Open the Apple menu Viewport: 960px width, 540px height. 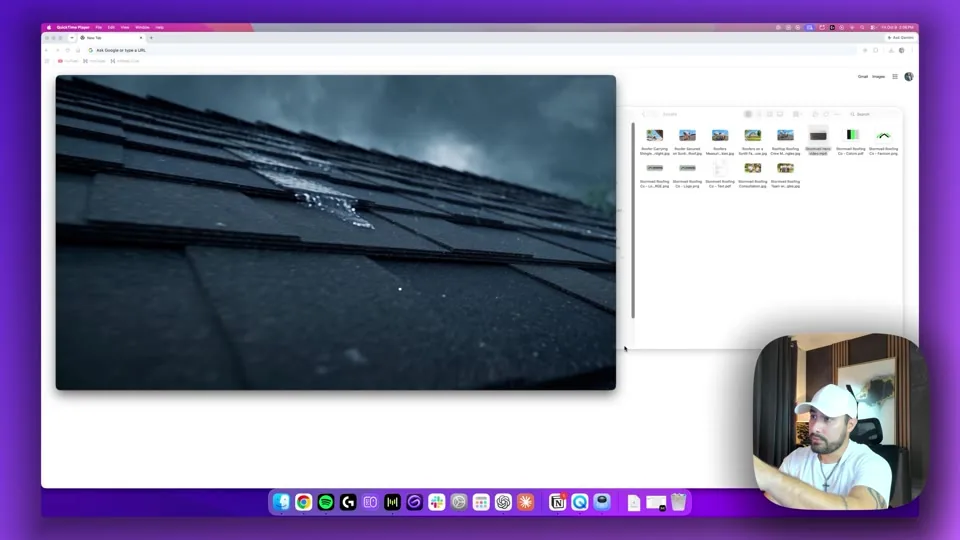click(49, 27)
